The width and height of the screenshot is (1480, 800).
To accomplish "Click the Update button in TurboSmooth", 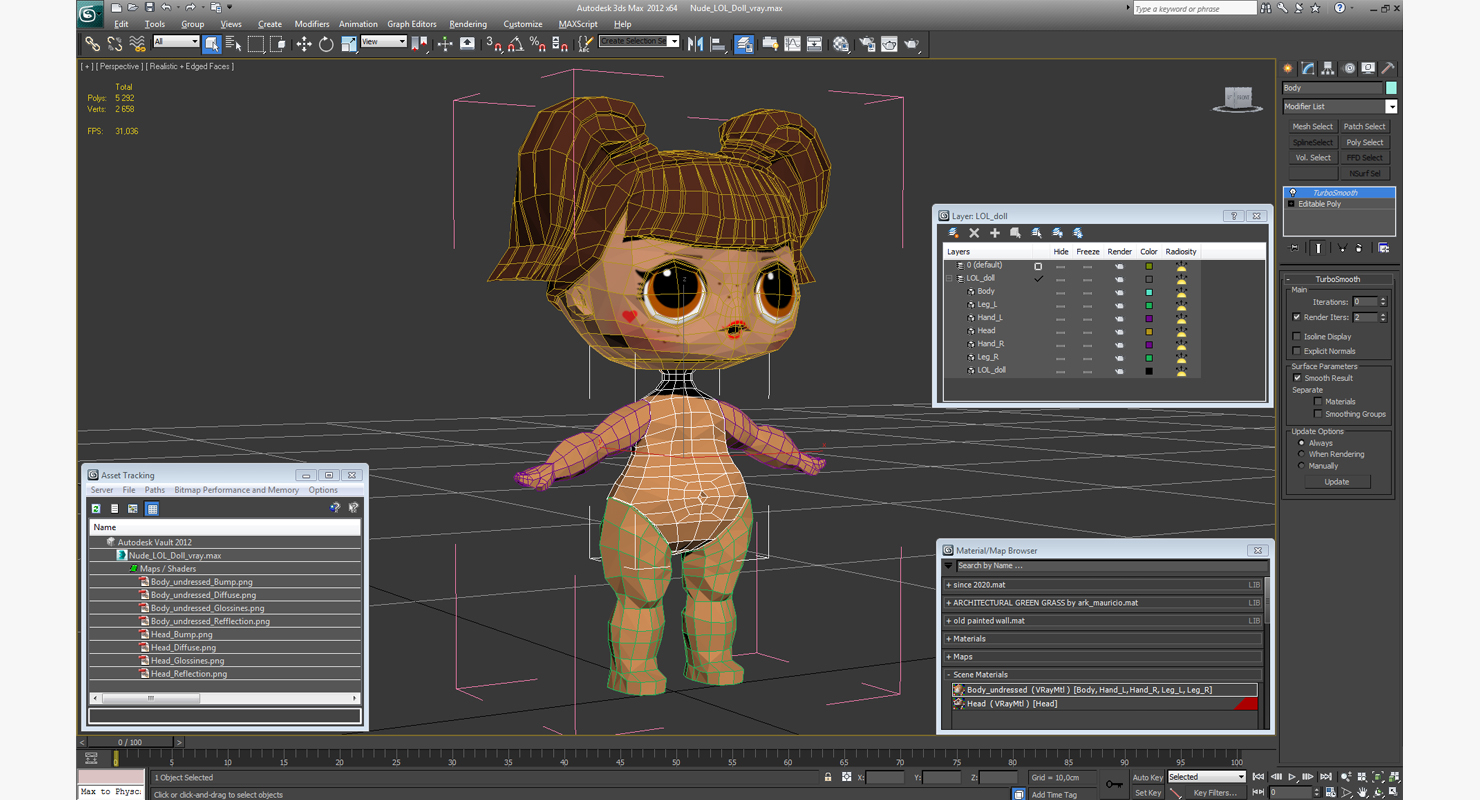I will 1337,482.
